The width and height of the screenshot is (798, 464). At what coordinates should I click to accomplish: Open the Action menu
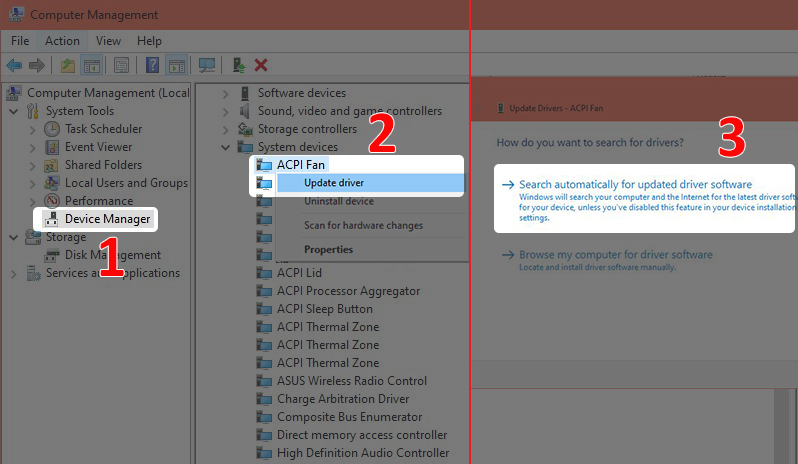[x=62, y=41]
